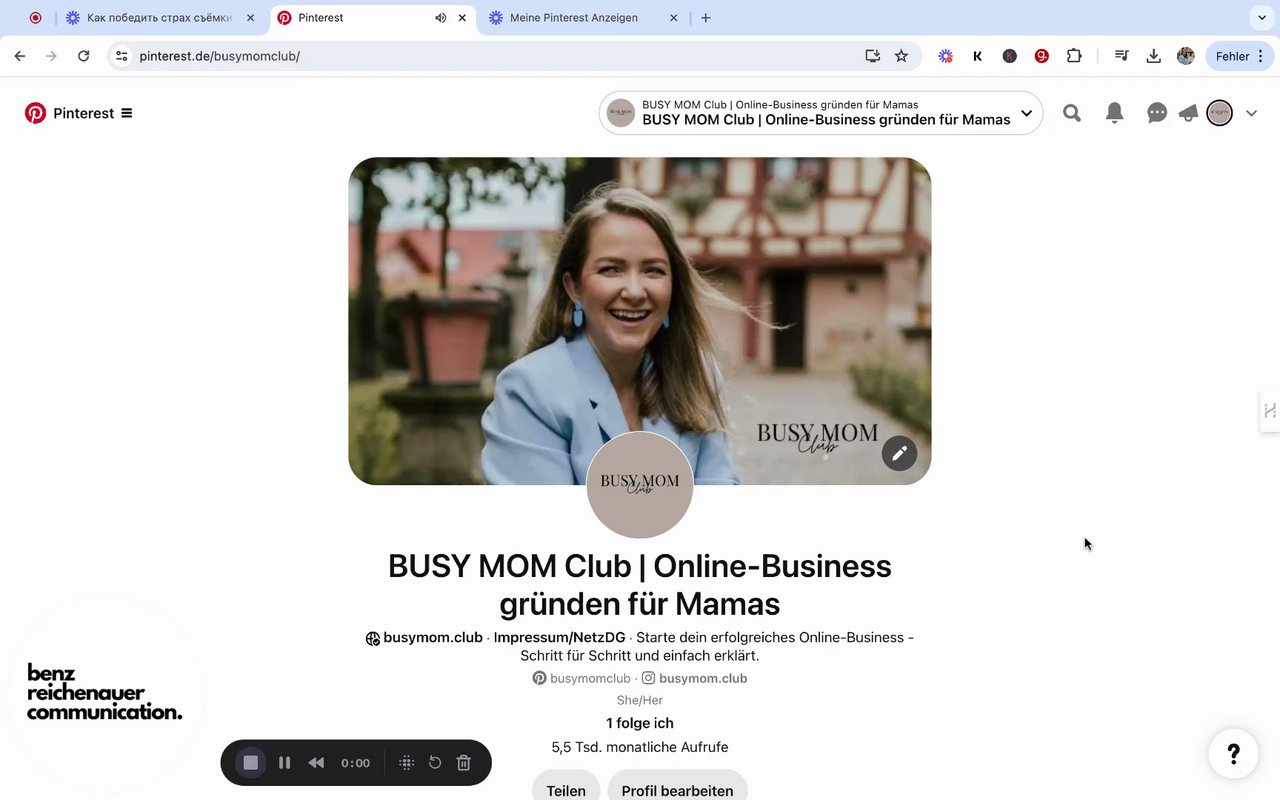Click the install app icon in address bar
Image resolution: width=1280 pixels, height=800 pixels.
[x=873, y=56]
